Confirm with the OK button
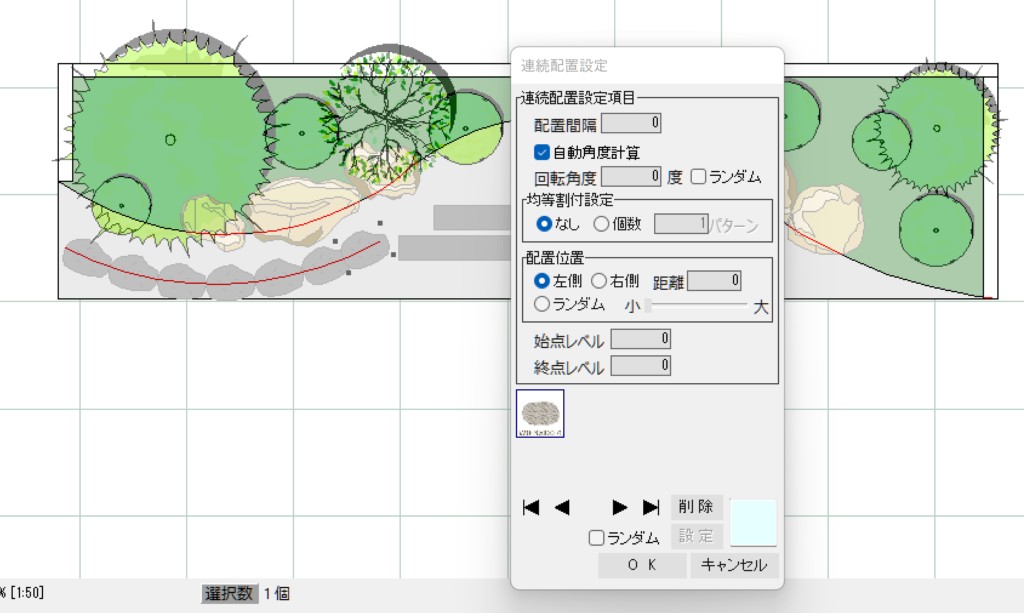The width and height of the screenshot is (1024, 613). (x=642, y=565)
